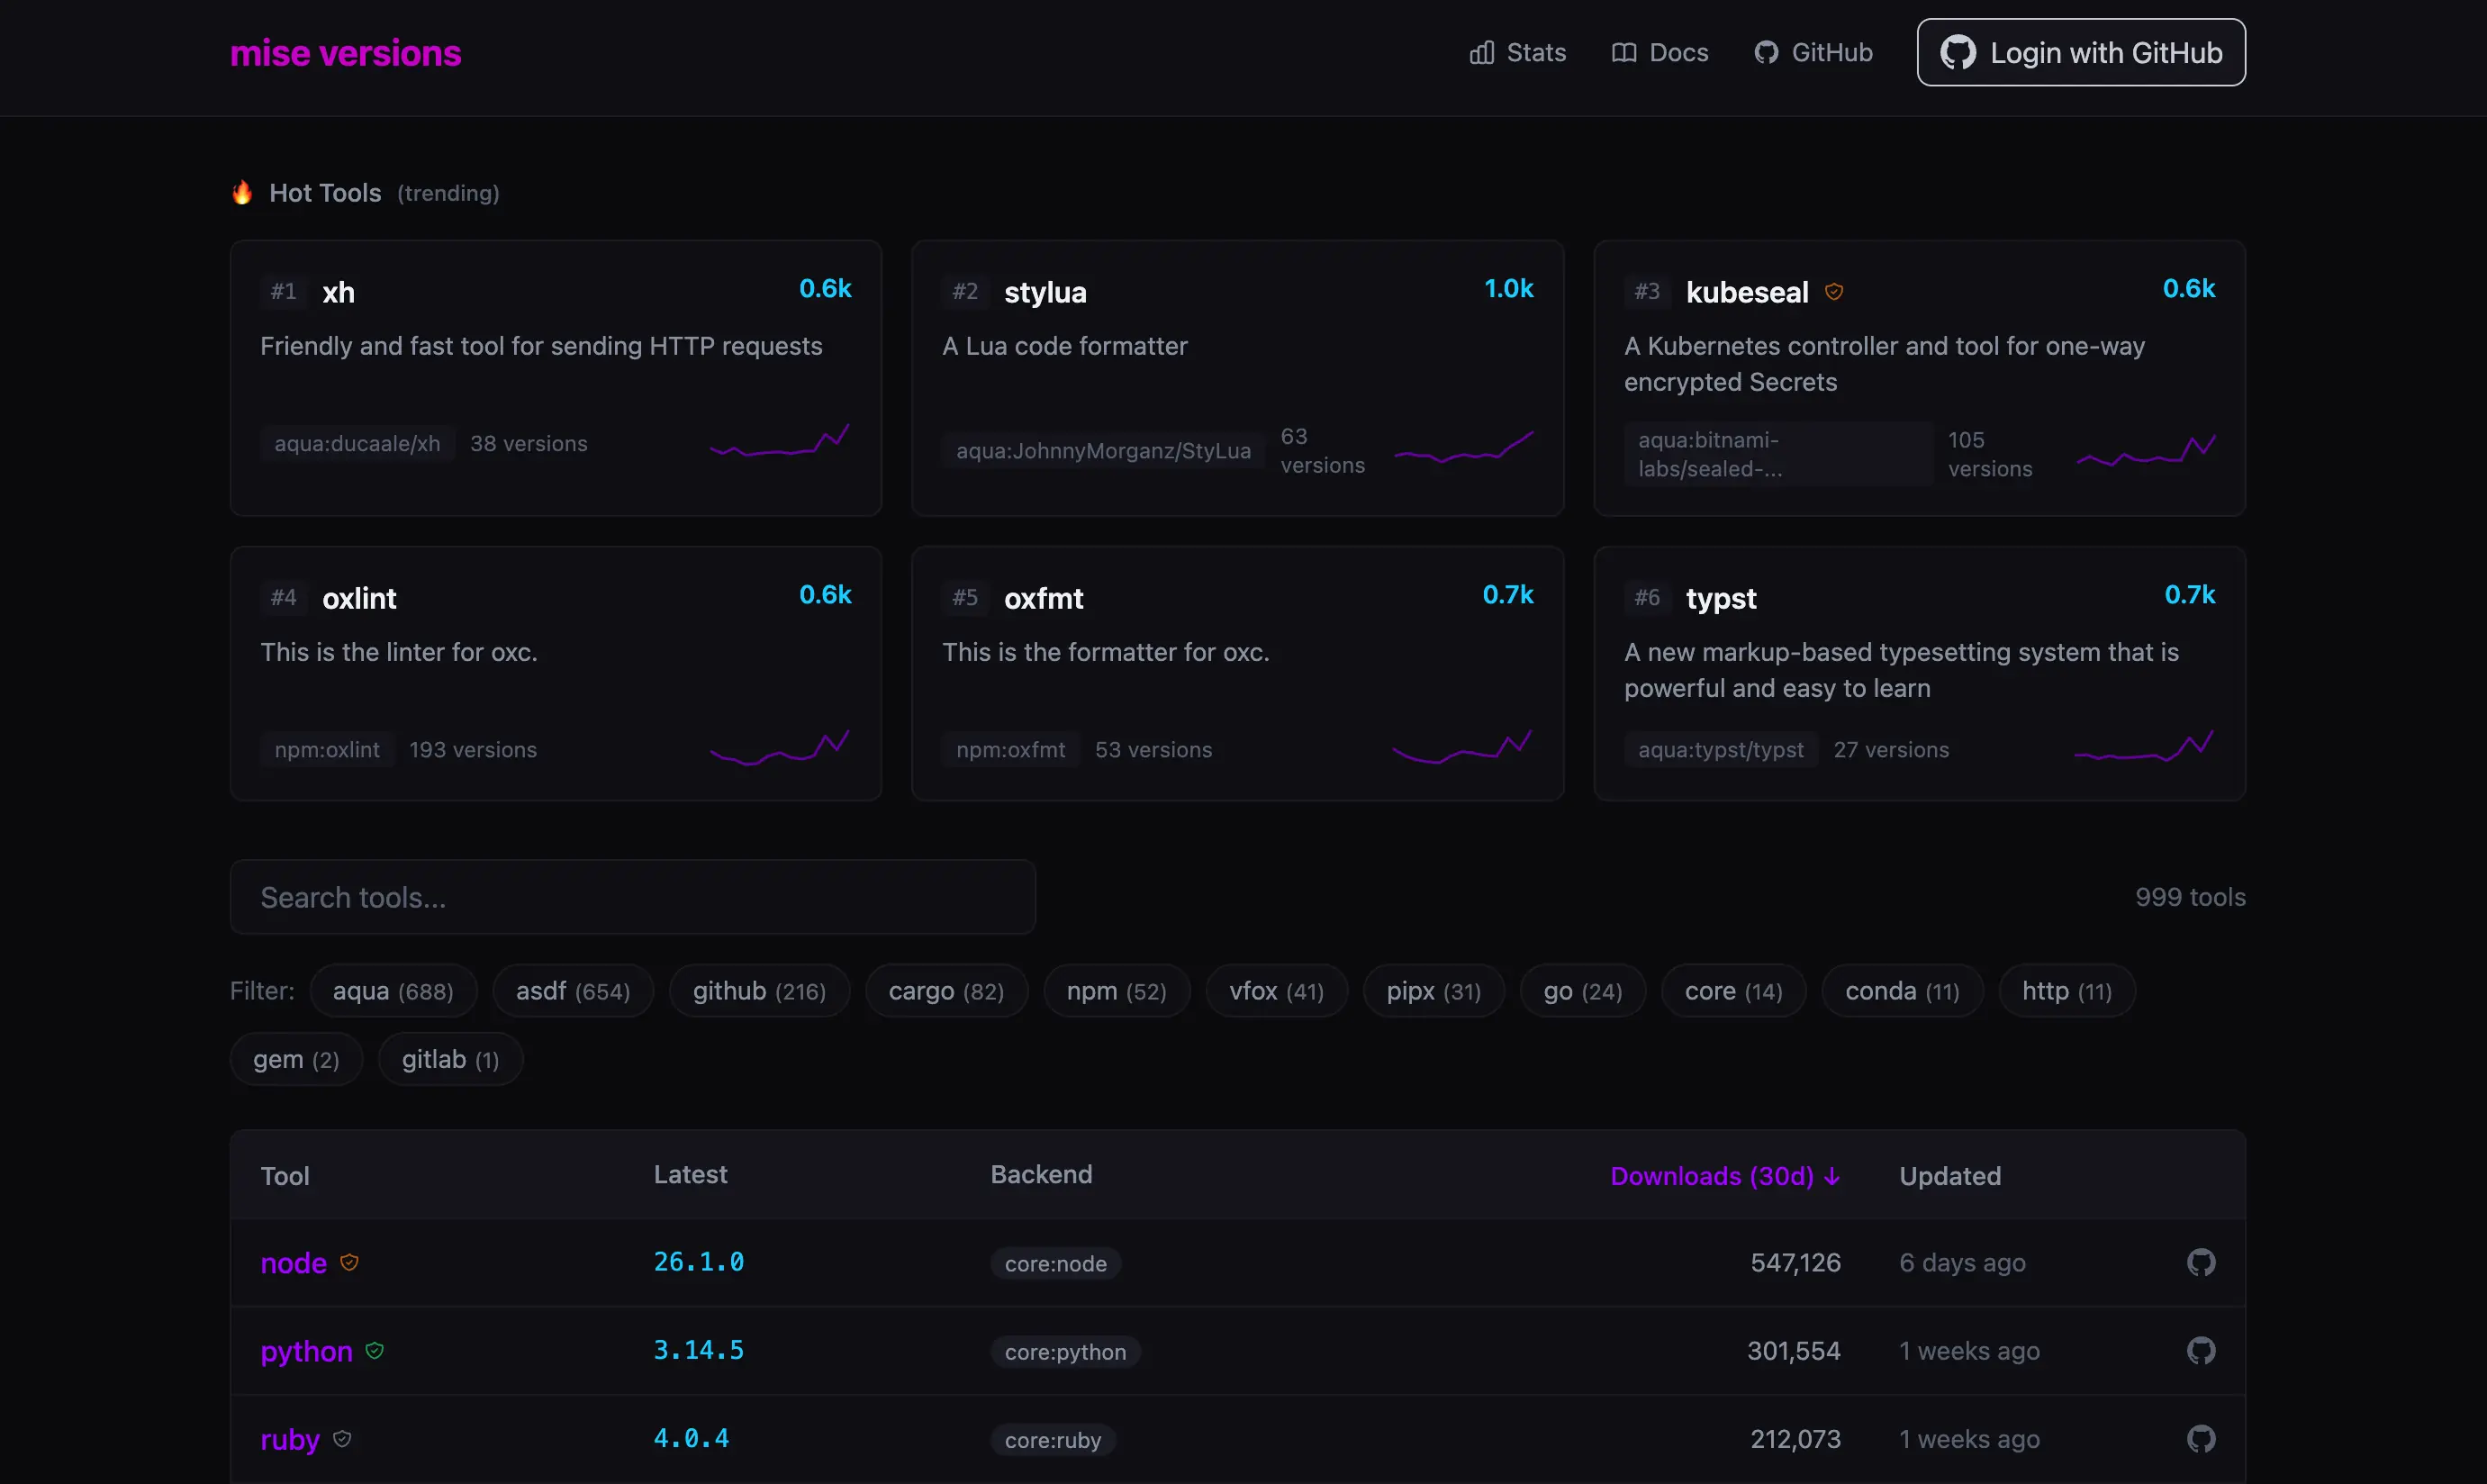
Task: Click Login with GitHub button
Action: pos(2081,52)
